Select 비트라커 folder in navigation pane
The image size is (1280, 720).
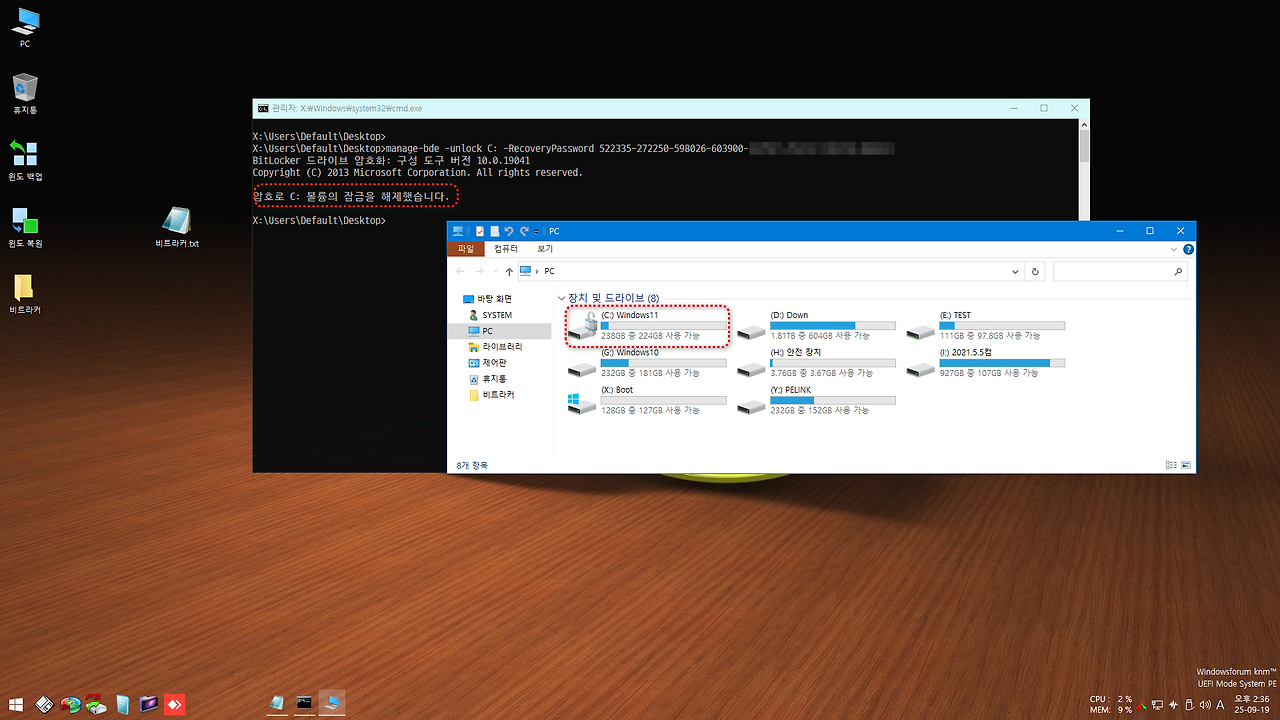[x=492, y=395]
